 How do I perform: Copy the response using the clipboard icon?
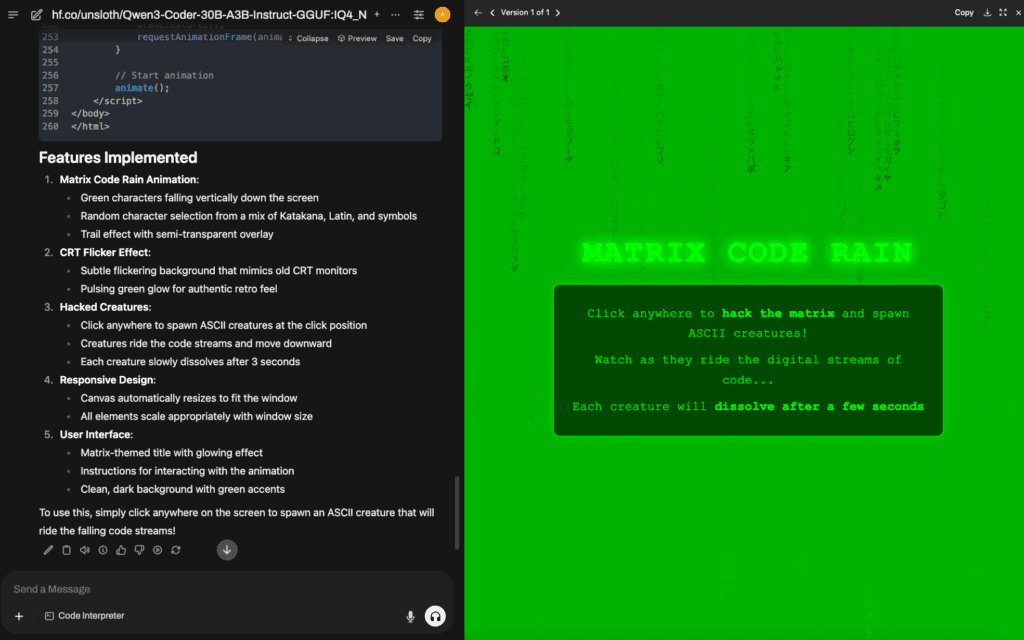click(x=67, y=550)
